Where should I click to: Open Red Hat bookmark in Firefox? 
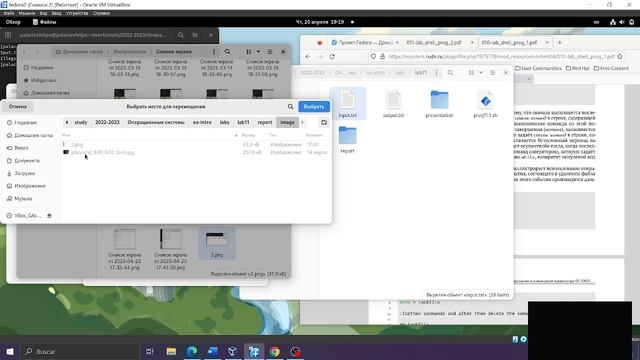pyautogui.click(x=578, y=69)
